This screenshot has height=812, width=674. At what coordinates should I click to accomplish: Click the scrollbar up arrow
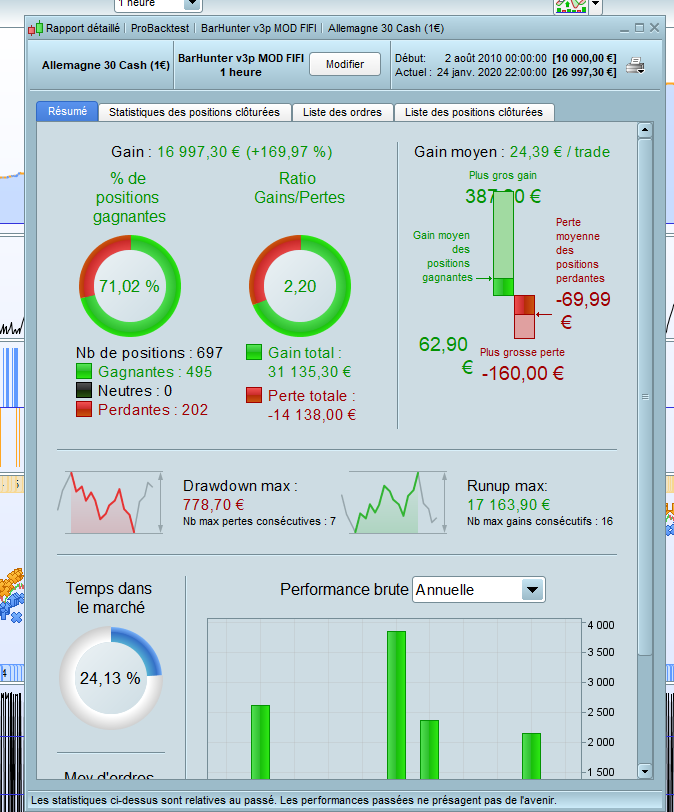point(644,129)
